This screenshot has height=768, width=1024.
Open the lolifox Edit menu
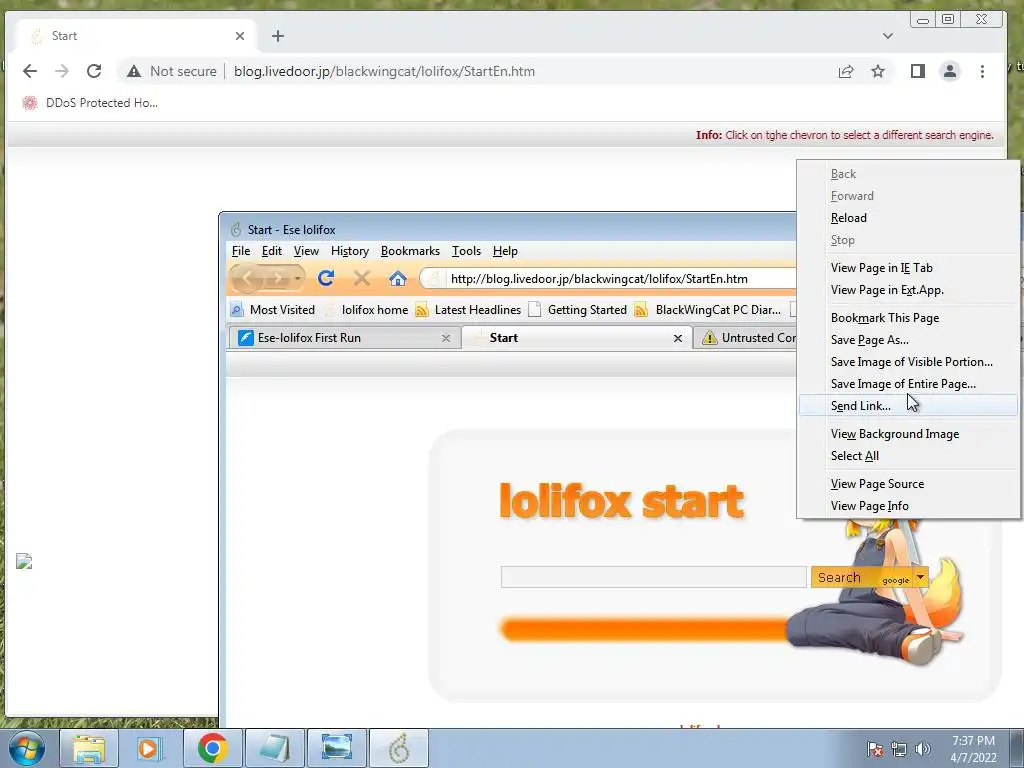pos(272,251)
